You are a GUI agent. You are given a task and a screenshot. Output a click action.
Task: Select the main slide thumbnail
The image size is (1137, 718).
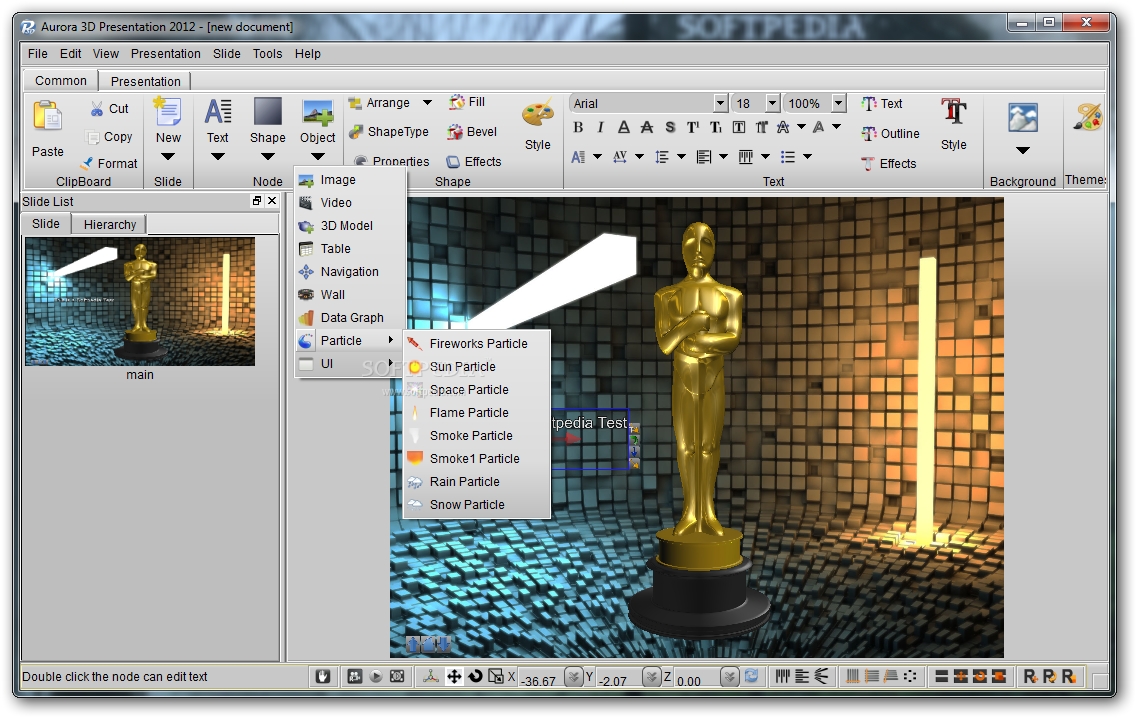pos(140,302)
